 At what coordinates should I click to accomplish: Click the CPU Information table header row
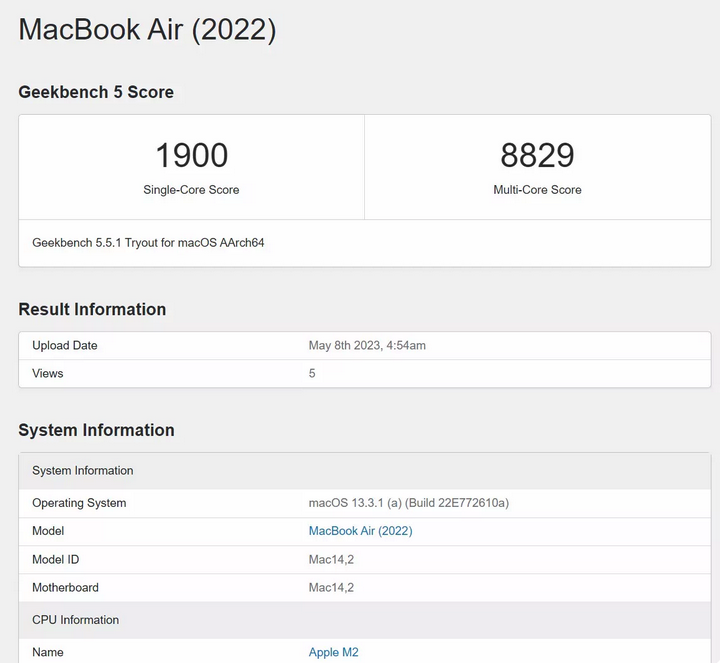(x=365, y=620)
